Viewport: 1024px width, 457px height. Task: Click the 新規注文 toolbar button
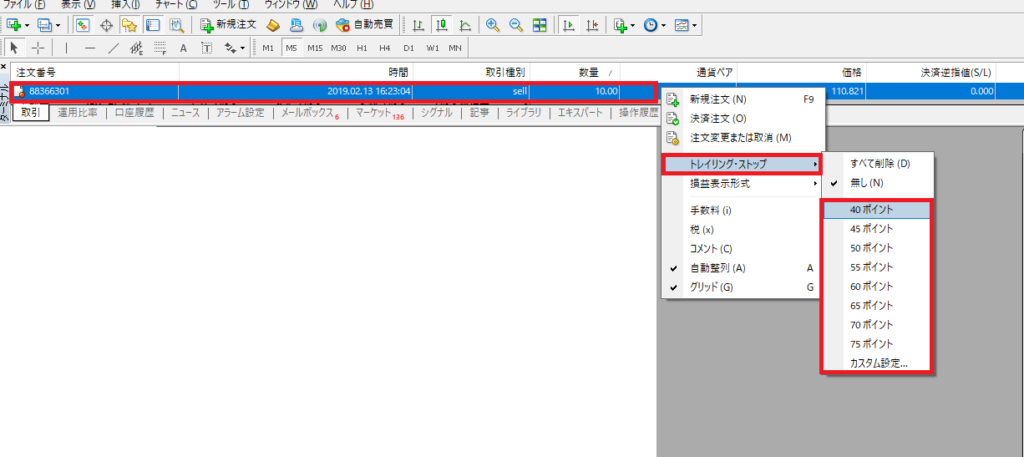click(x=227, y=24)
